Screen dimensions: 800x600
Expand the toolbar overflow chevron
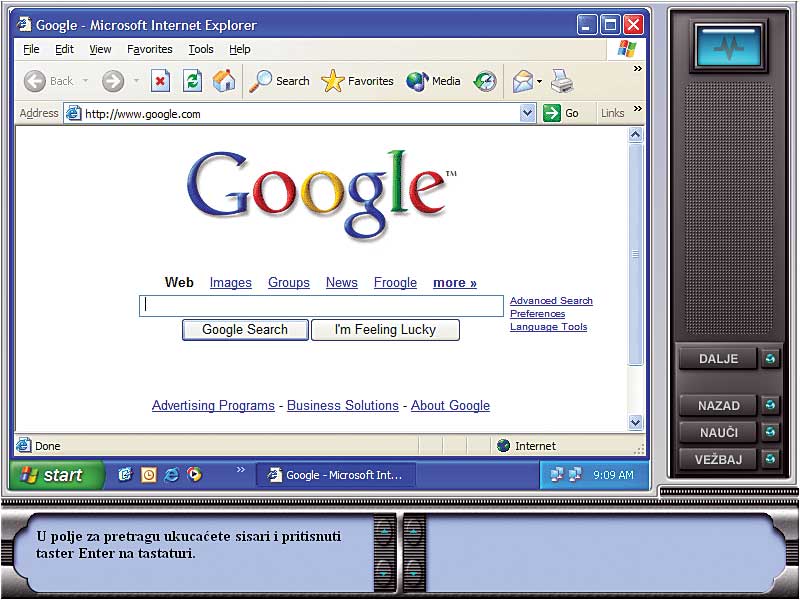637,68
